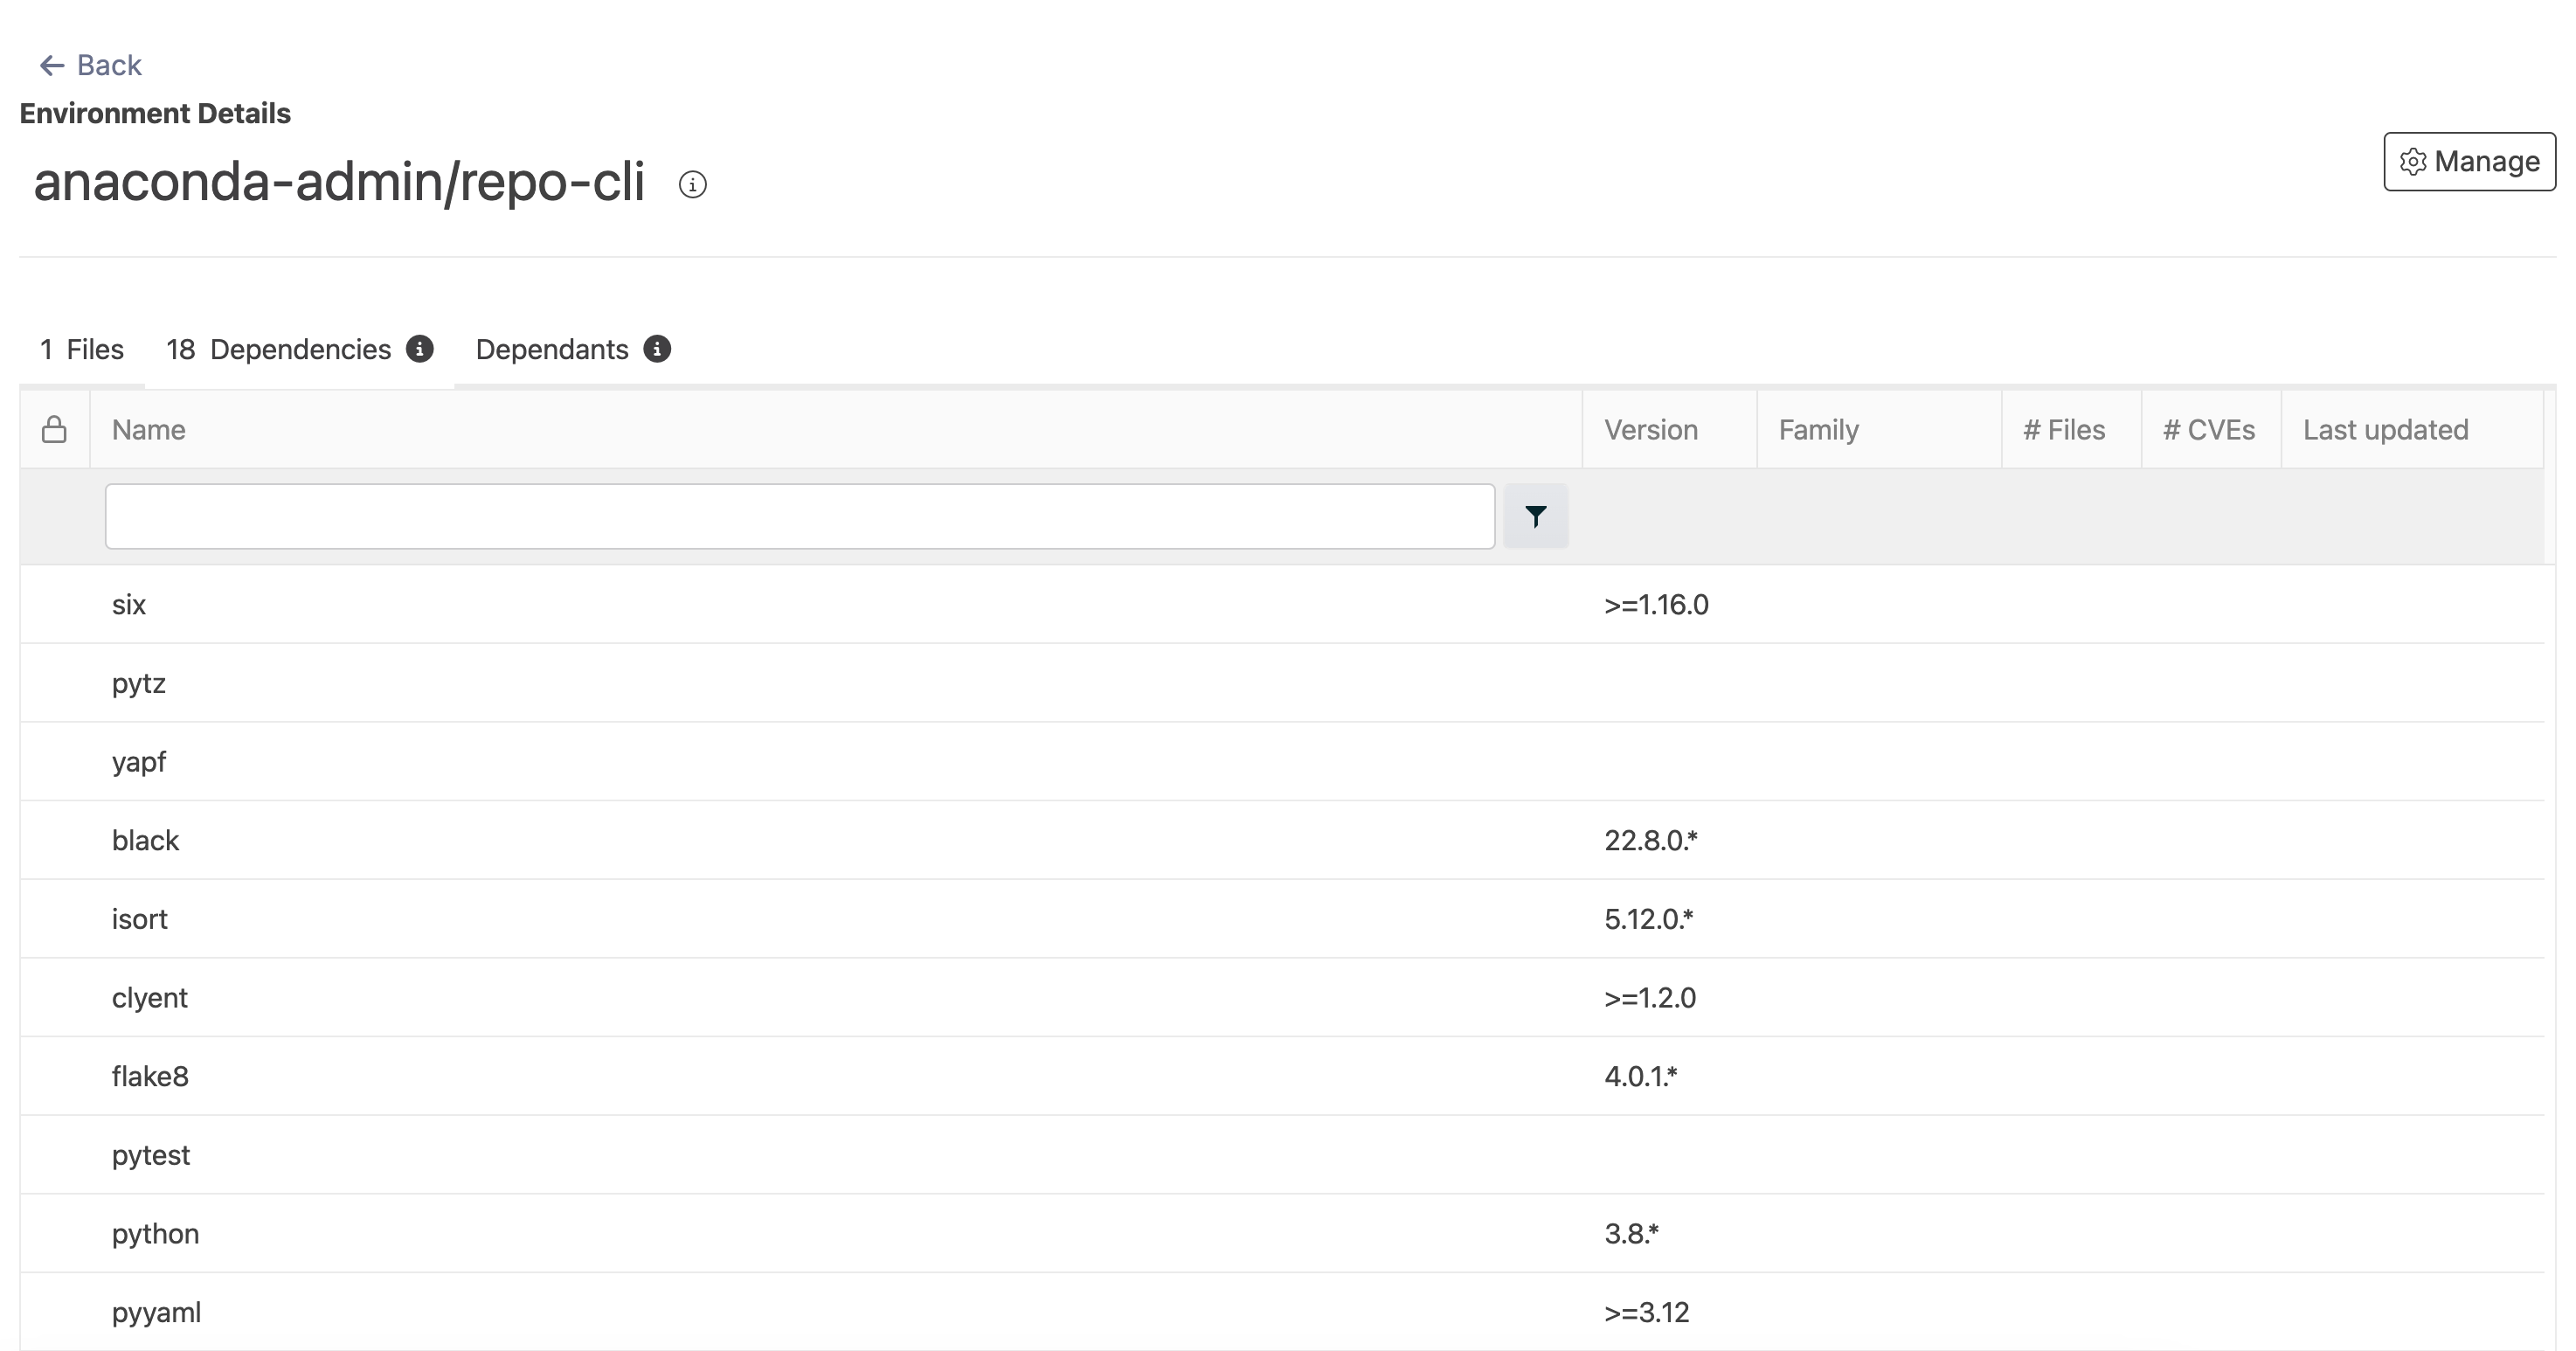This screenshot has height=1351, width=2576.
Task: Sort by Last updated column header
Action: 2385,430
